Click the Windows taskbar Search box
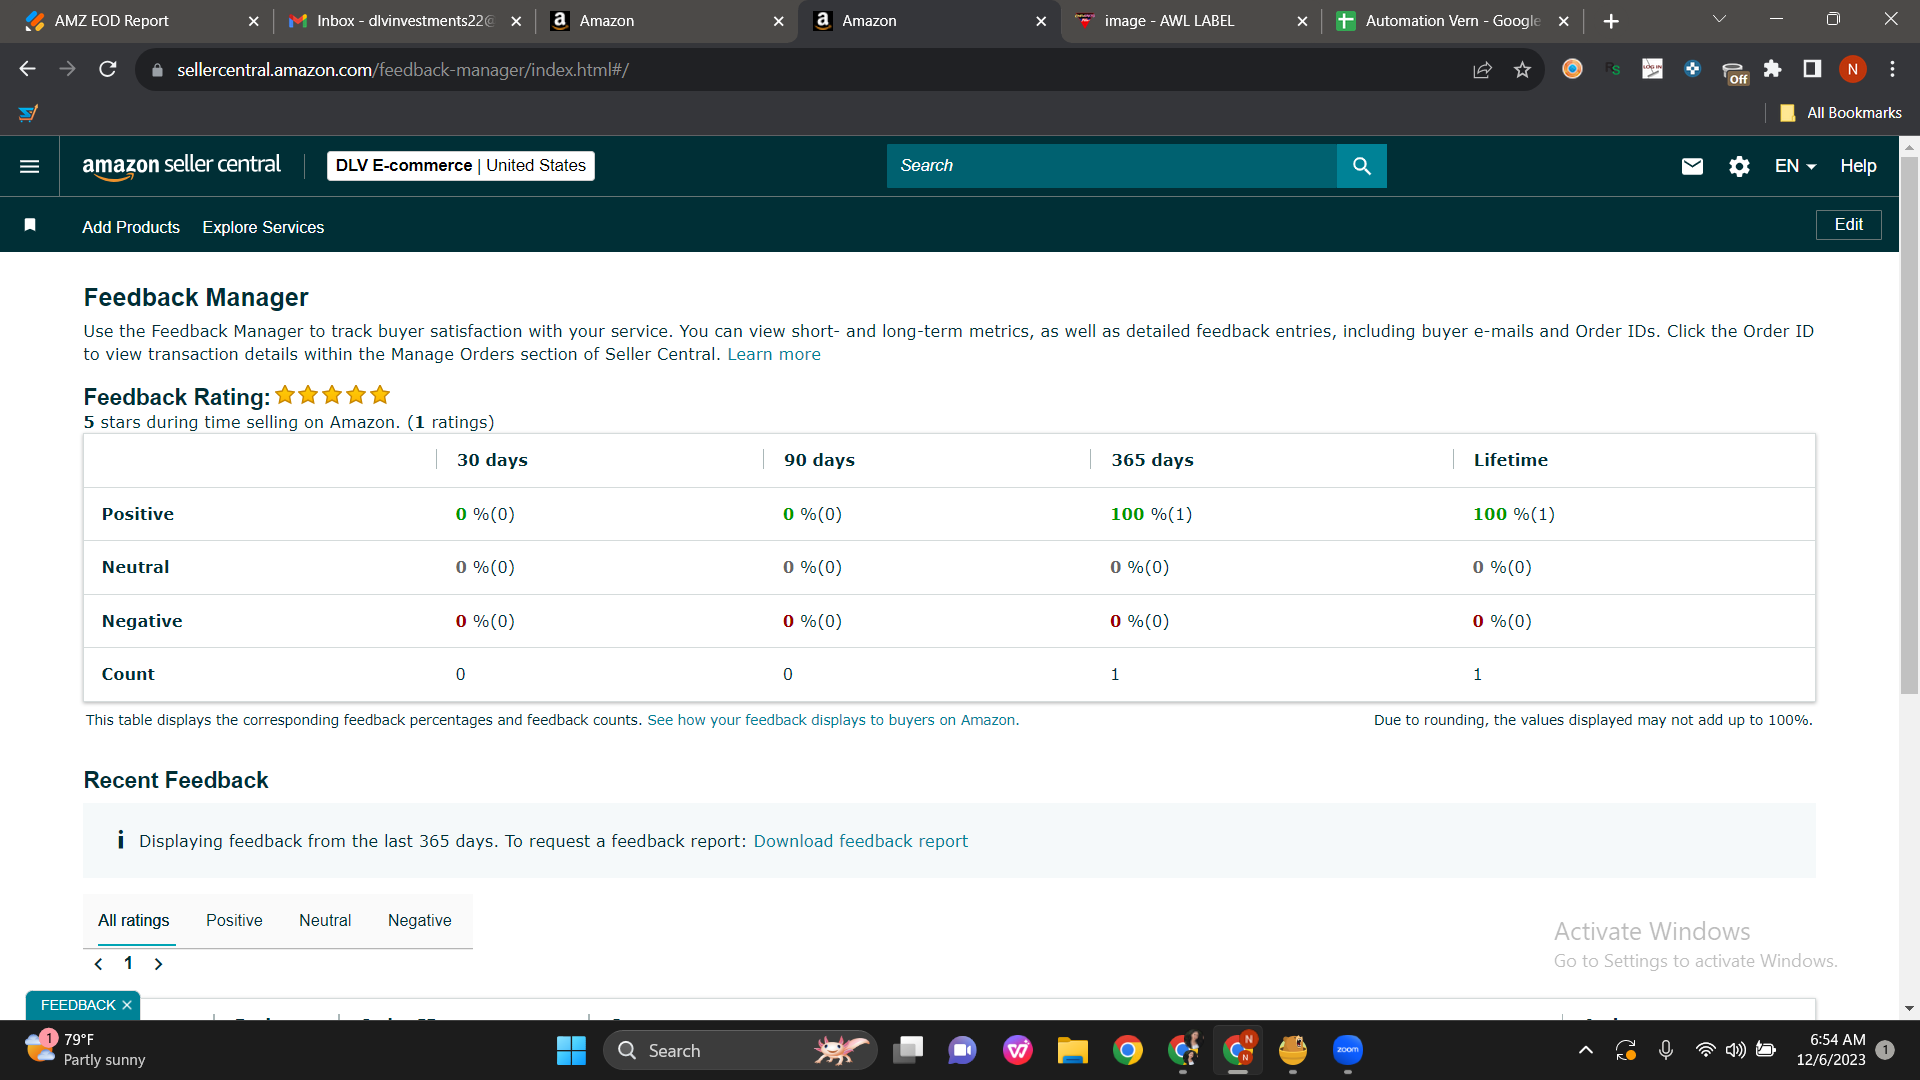 click(740, 1050)
